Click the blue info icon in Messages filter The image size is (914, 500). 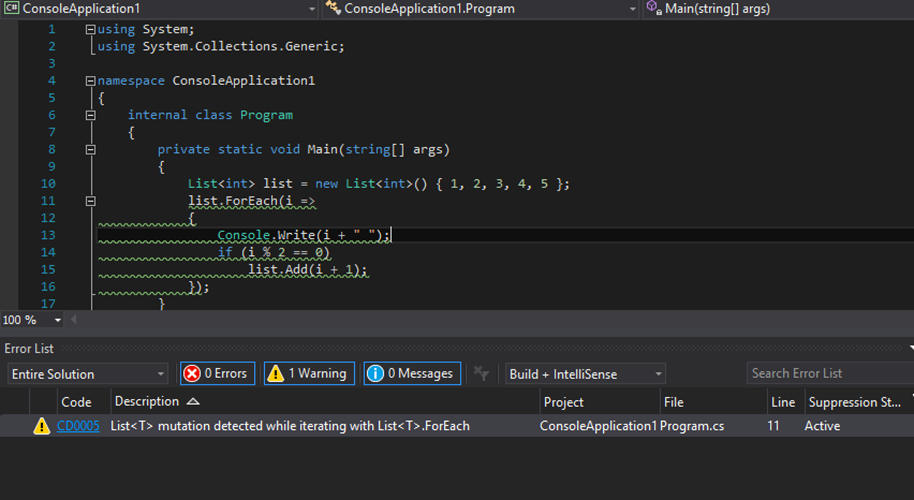pos(375,374)
